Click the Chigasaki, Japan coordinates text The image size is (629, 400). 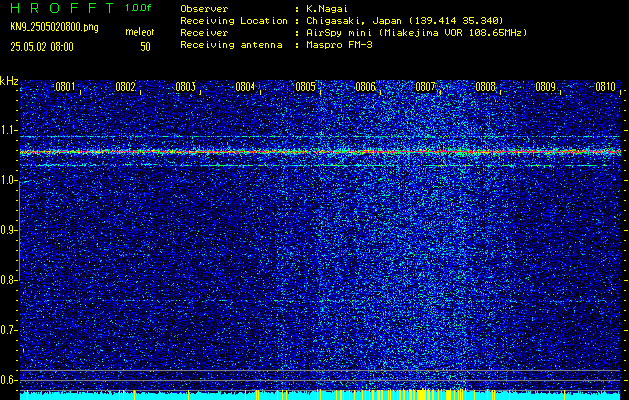[403, 21]
